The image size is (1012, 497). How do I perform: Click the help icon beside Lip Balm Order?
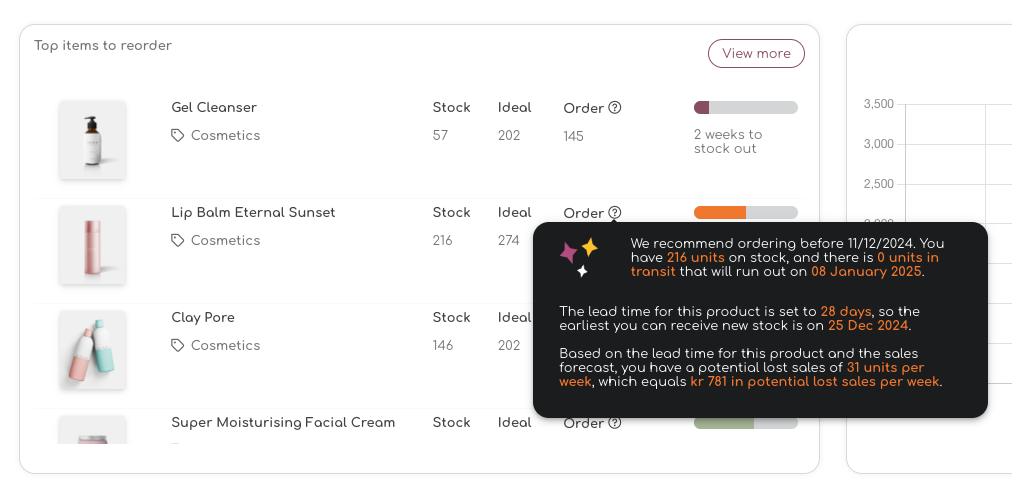pyautogui.click(x=614, y=212)
